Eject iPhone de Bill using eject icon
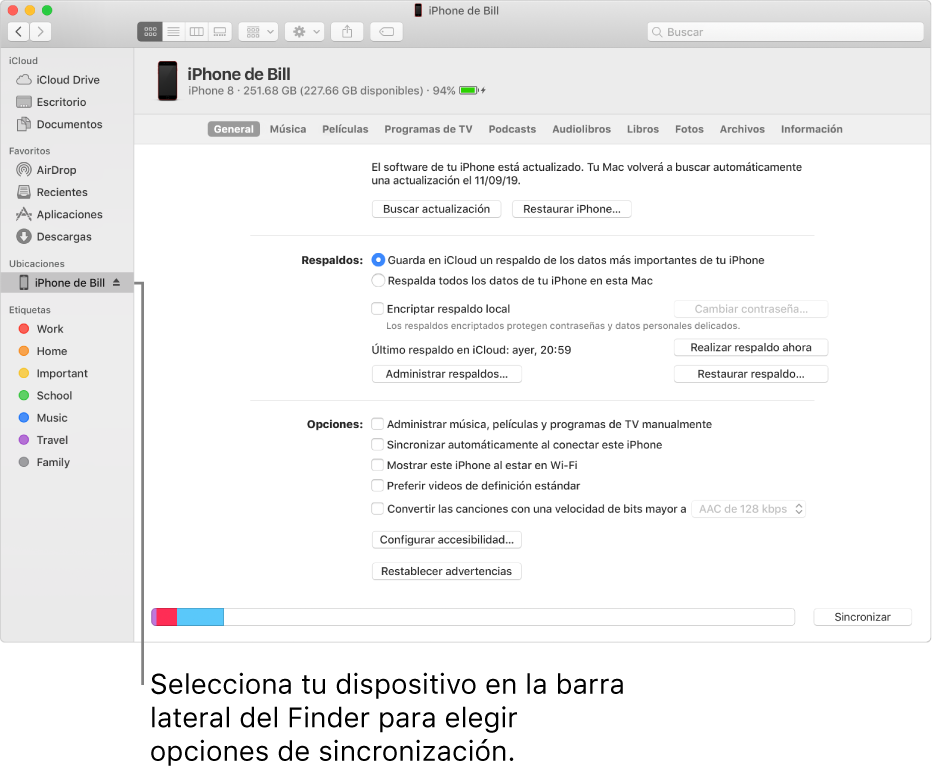This screenshot has height=777, width=934. (x=116, y=282)
